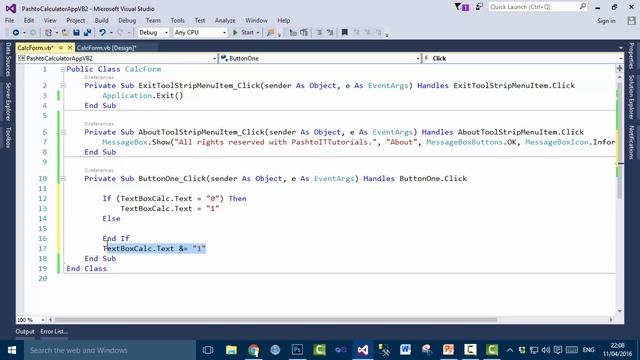
Task: Open the Microsoft Word taskbar icon
Action: point(405,350)
